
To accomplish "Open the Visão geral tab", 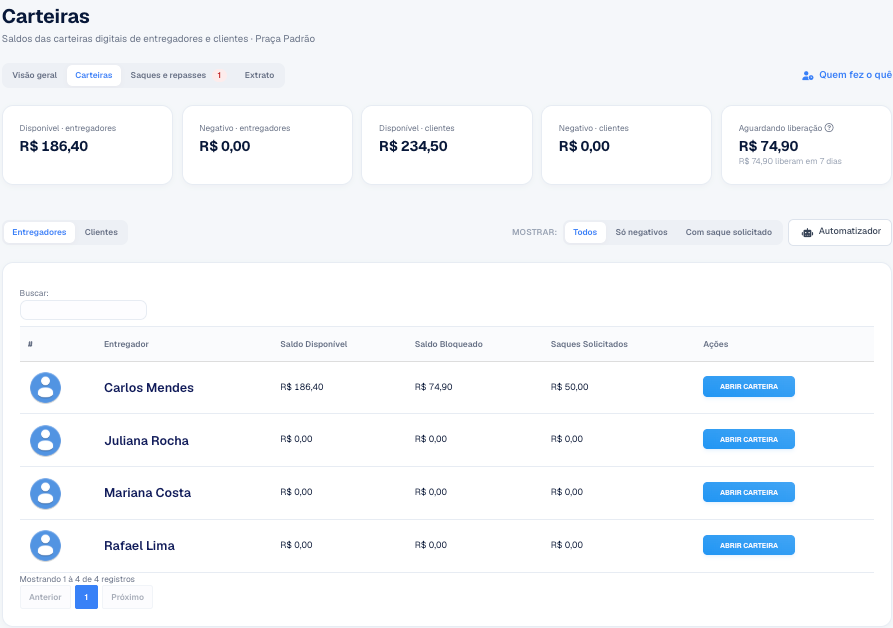I will coord(35,75).
